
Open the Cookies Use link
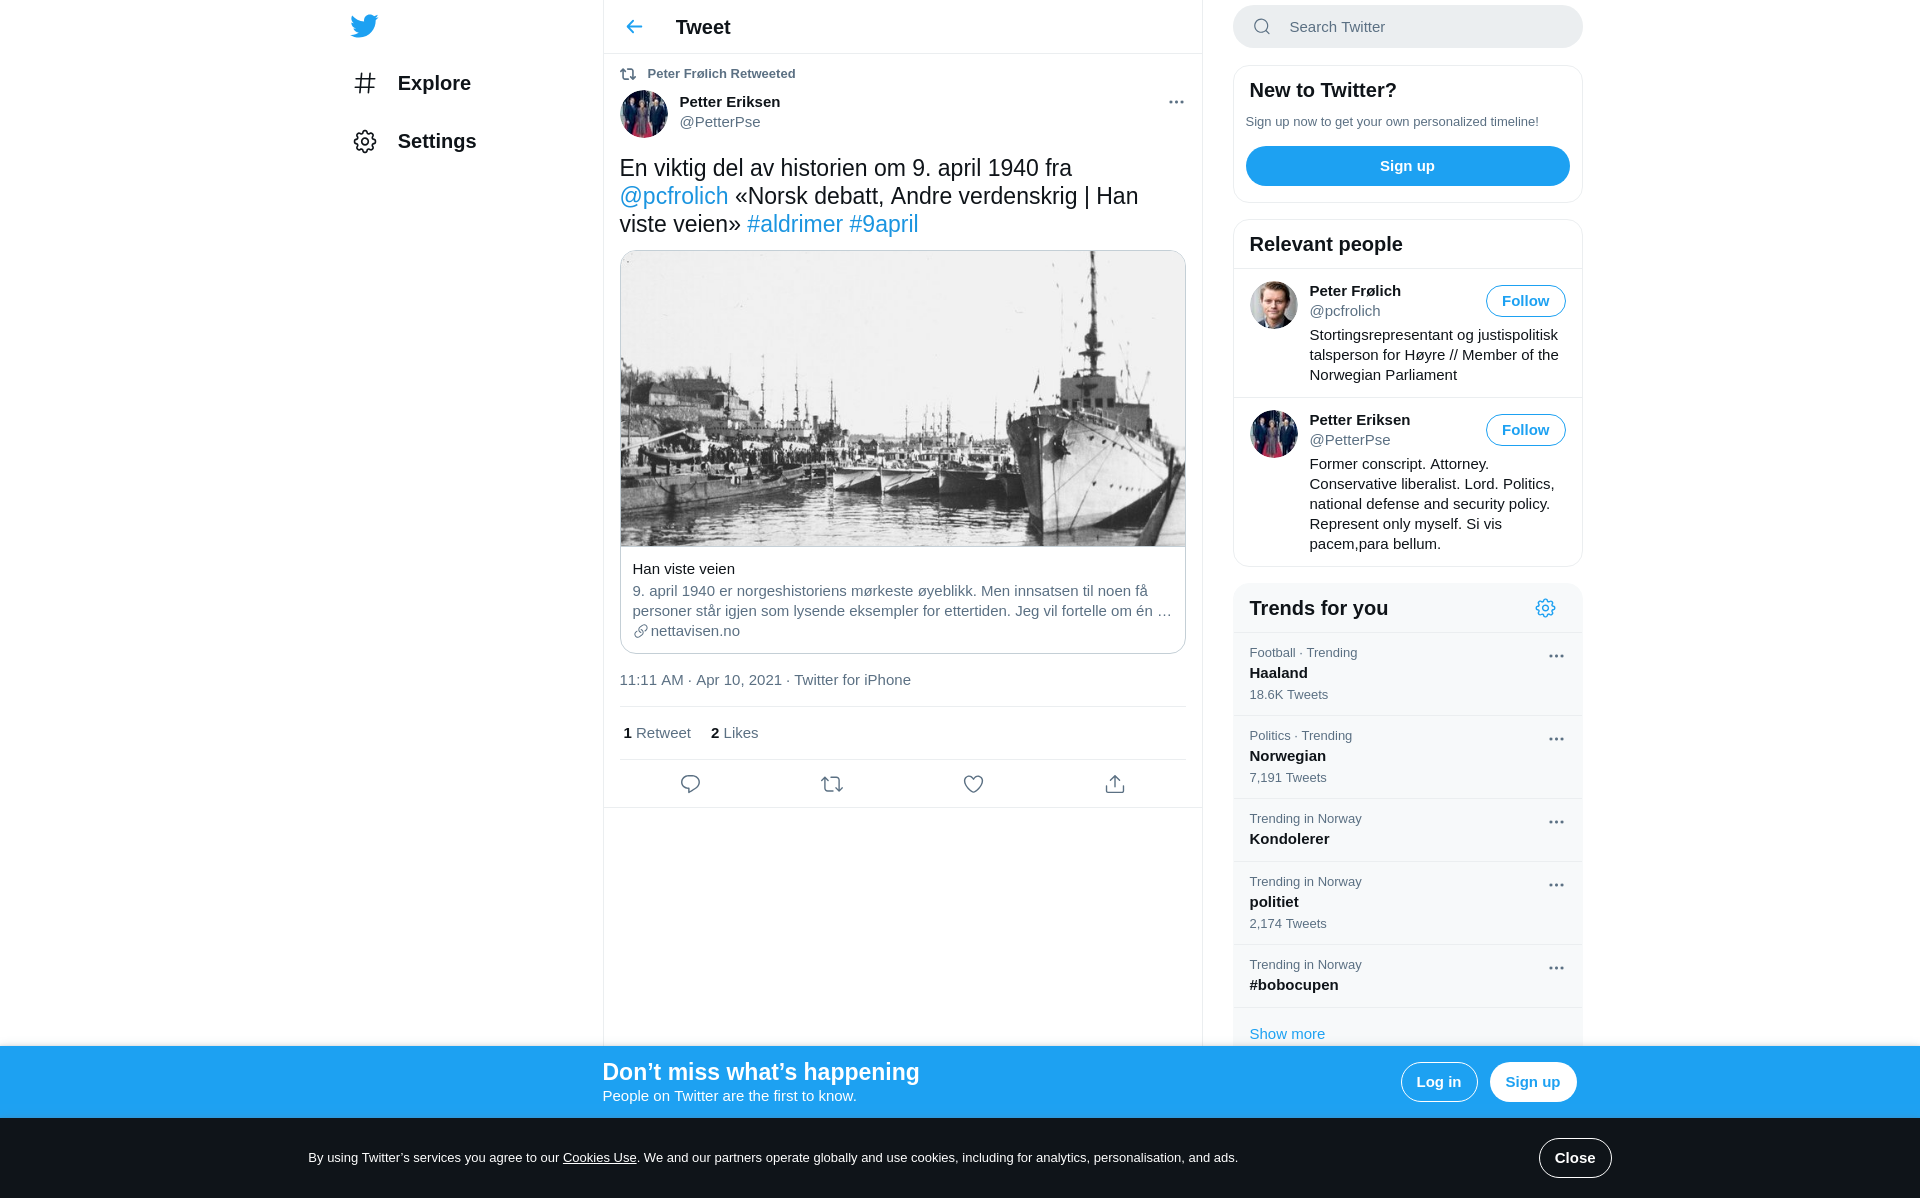600,1158
